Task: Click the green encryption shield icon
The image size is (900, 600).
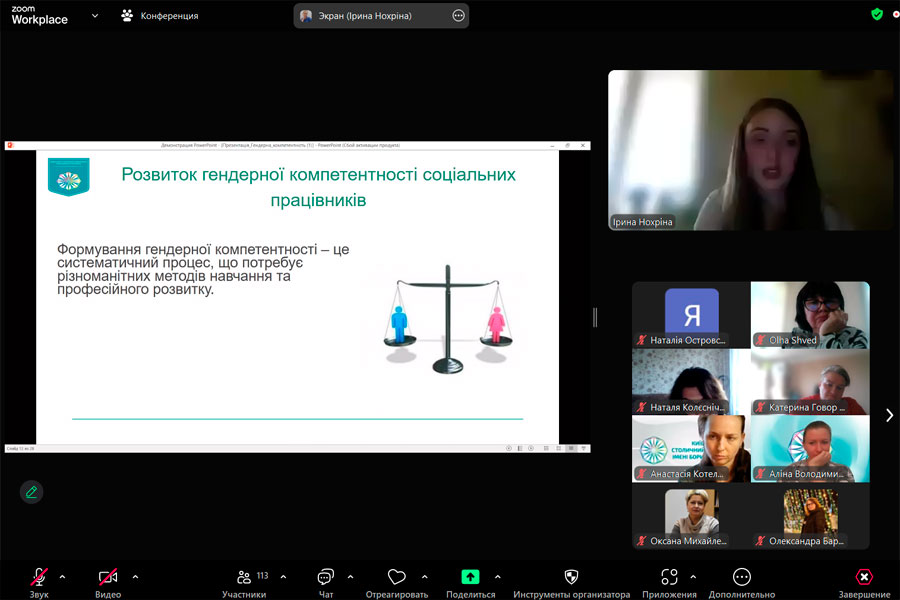Action: (x=876, y=14)
